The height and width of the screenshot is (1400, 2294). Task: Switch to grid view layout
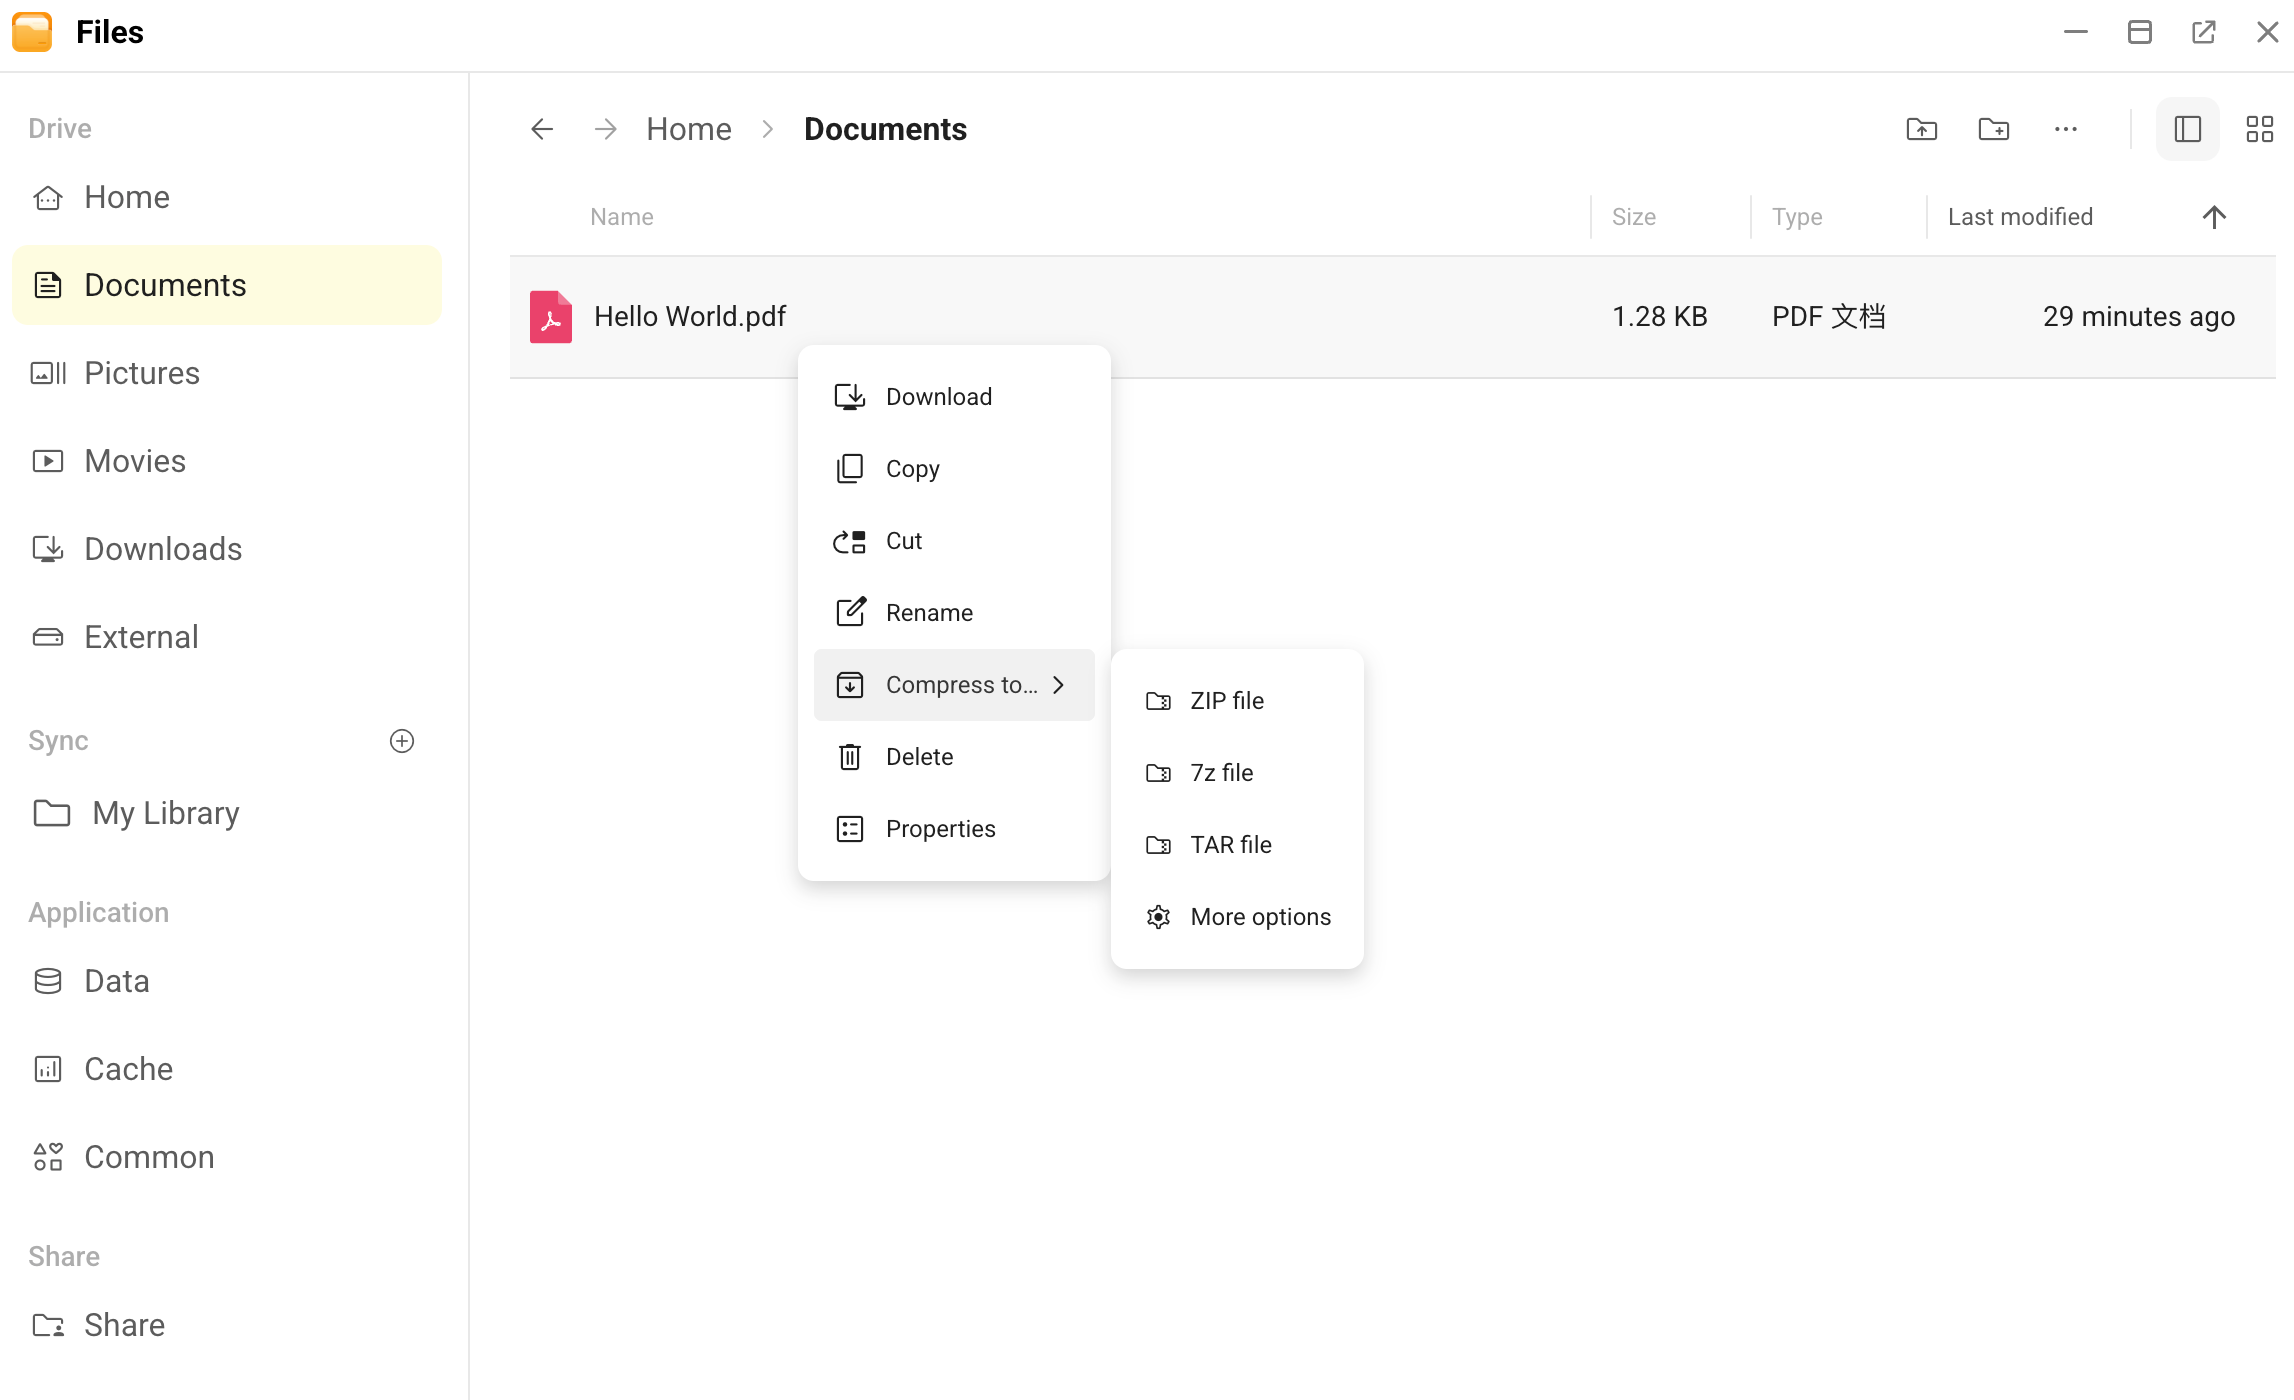[x=2259, y=129]
